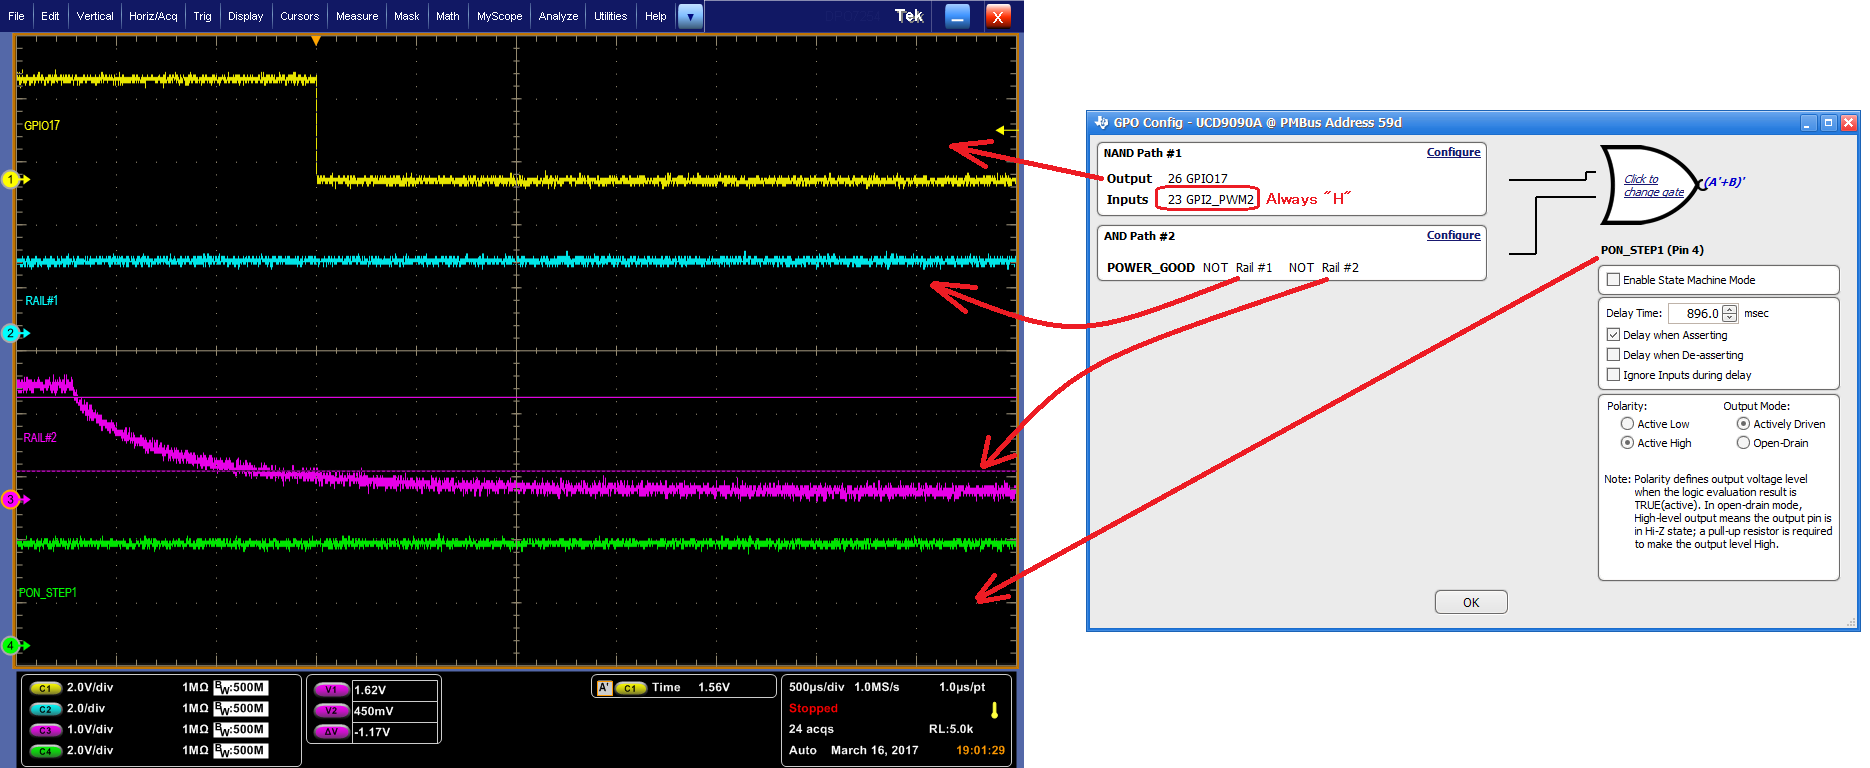Screen dimensions: 1870x768
Task: Uncheck Delay when Asserting
Action: tap(1613, 335)
